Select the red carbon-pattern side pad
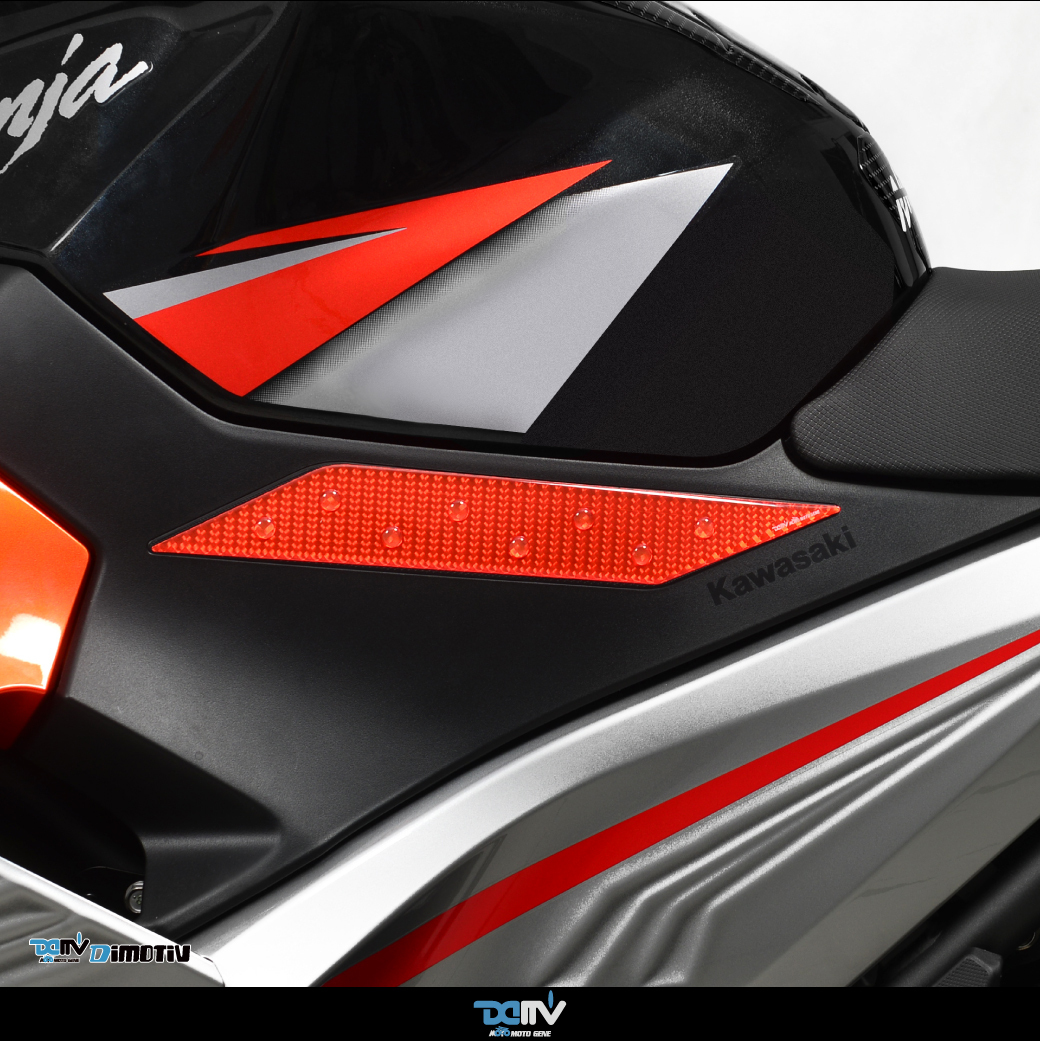1040x1041 pixels. (x=495, y=526)
